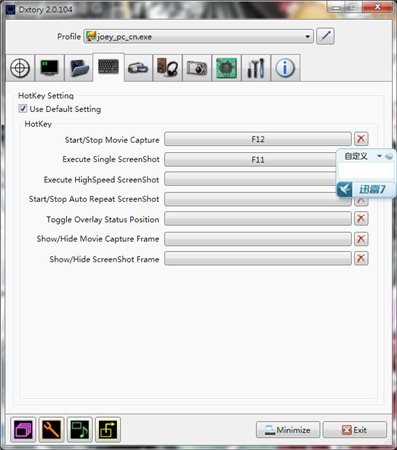Open the camcorder movie settings tab
The height and width of the screenshot is (450, 397).
[138, 68]
